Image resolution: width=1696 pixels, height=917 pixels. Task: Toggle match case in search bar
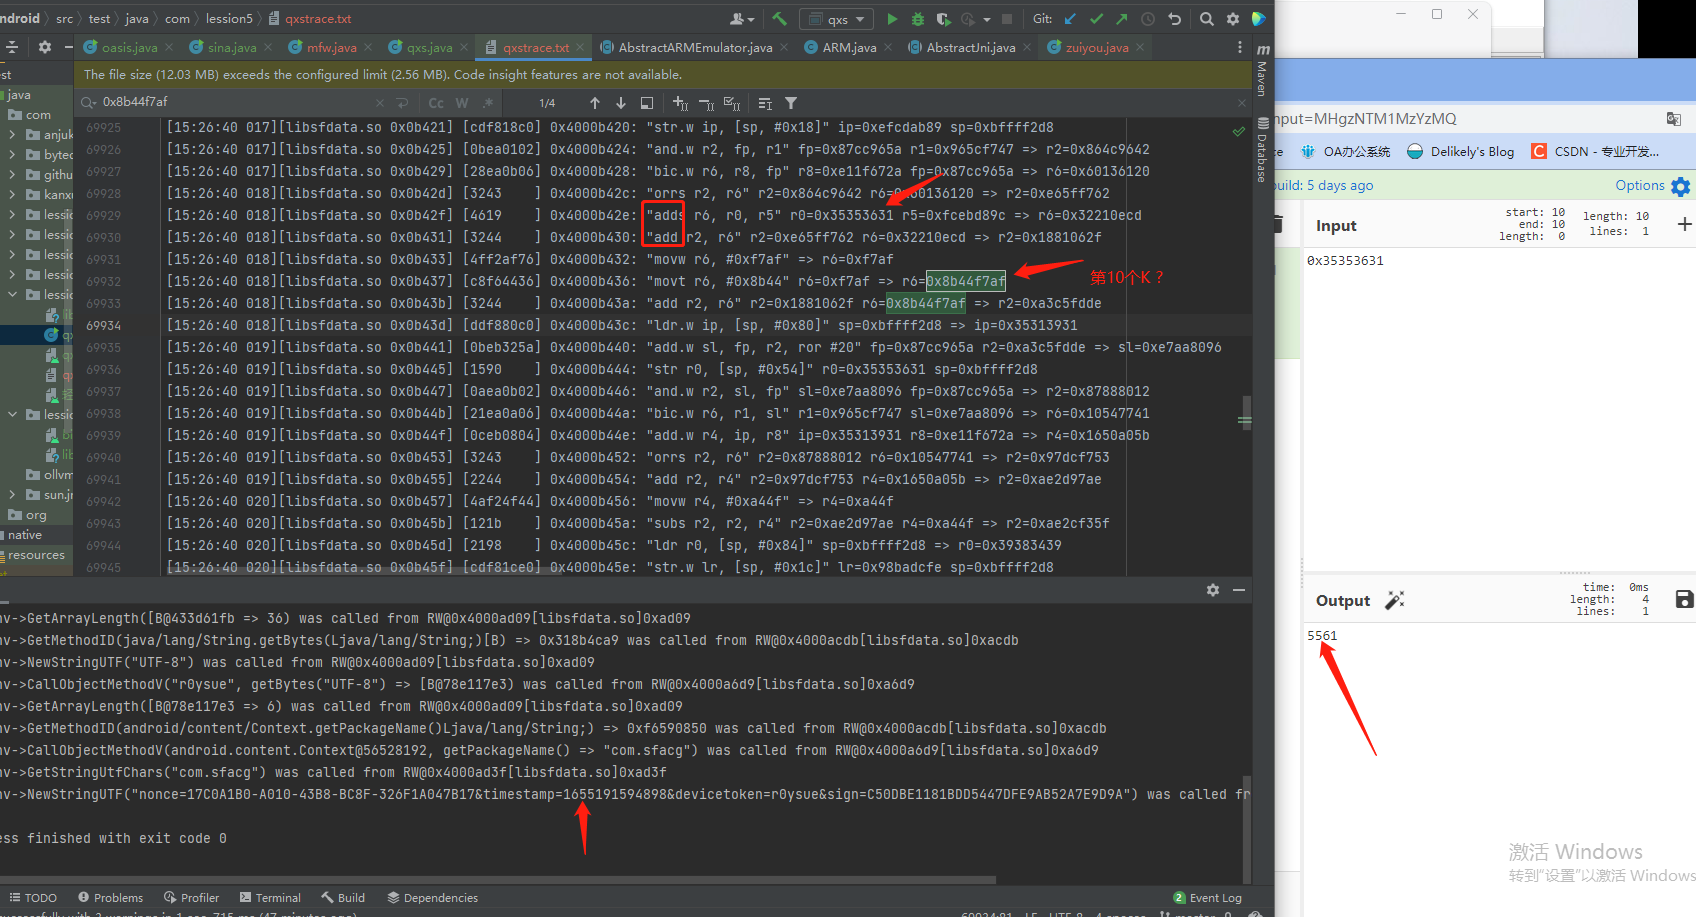(436, 103)
